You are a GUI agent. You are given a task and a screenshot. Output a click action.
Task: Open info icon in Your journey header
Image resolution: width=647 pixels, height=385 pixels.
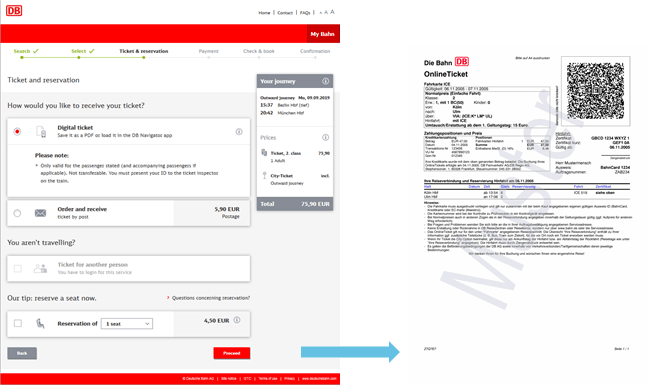pyautogui.click(x=326, y=81)
